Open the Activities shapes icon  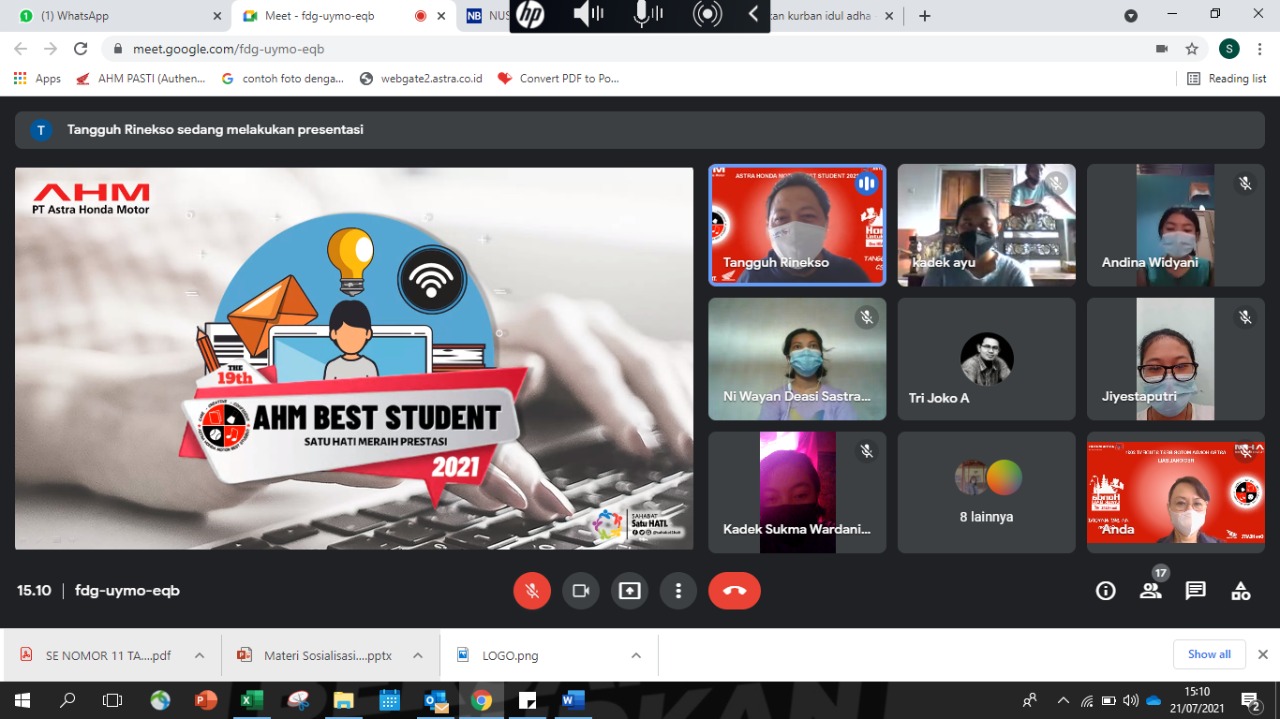(1241, 591)
